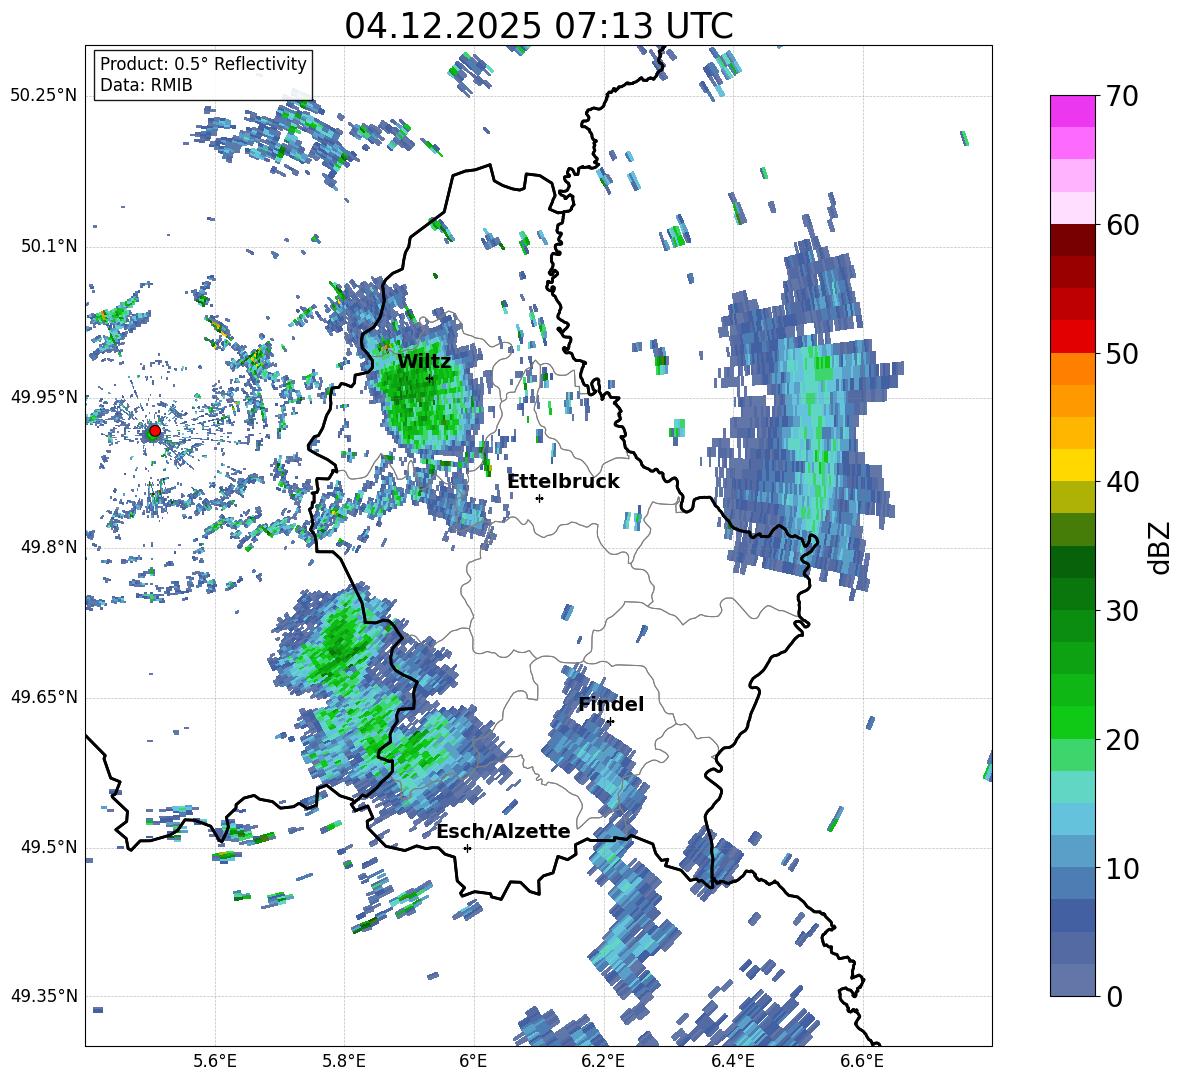This screenshot has height=1081, width=1184.
Task: Click the 5.8°E longitude label
Action: [344, 1061]
